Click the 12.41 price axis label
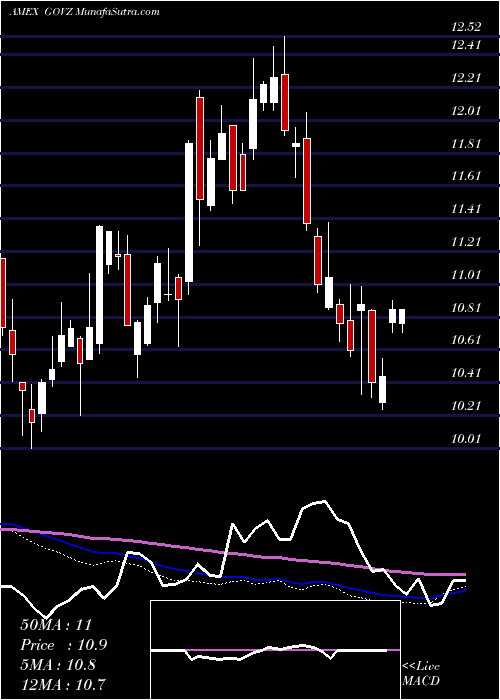The image size is (500, 700). 466,45
